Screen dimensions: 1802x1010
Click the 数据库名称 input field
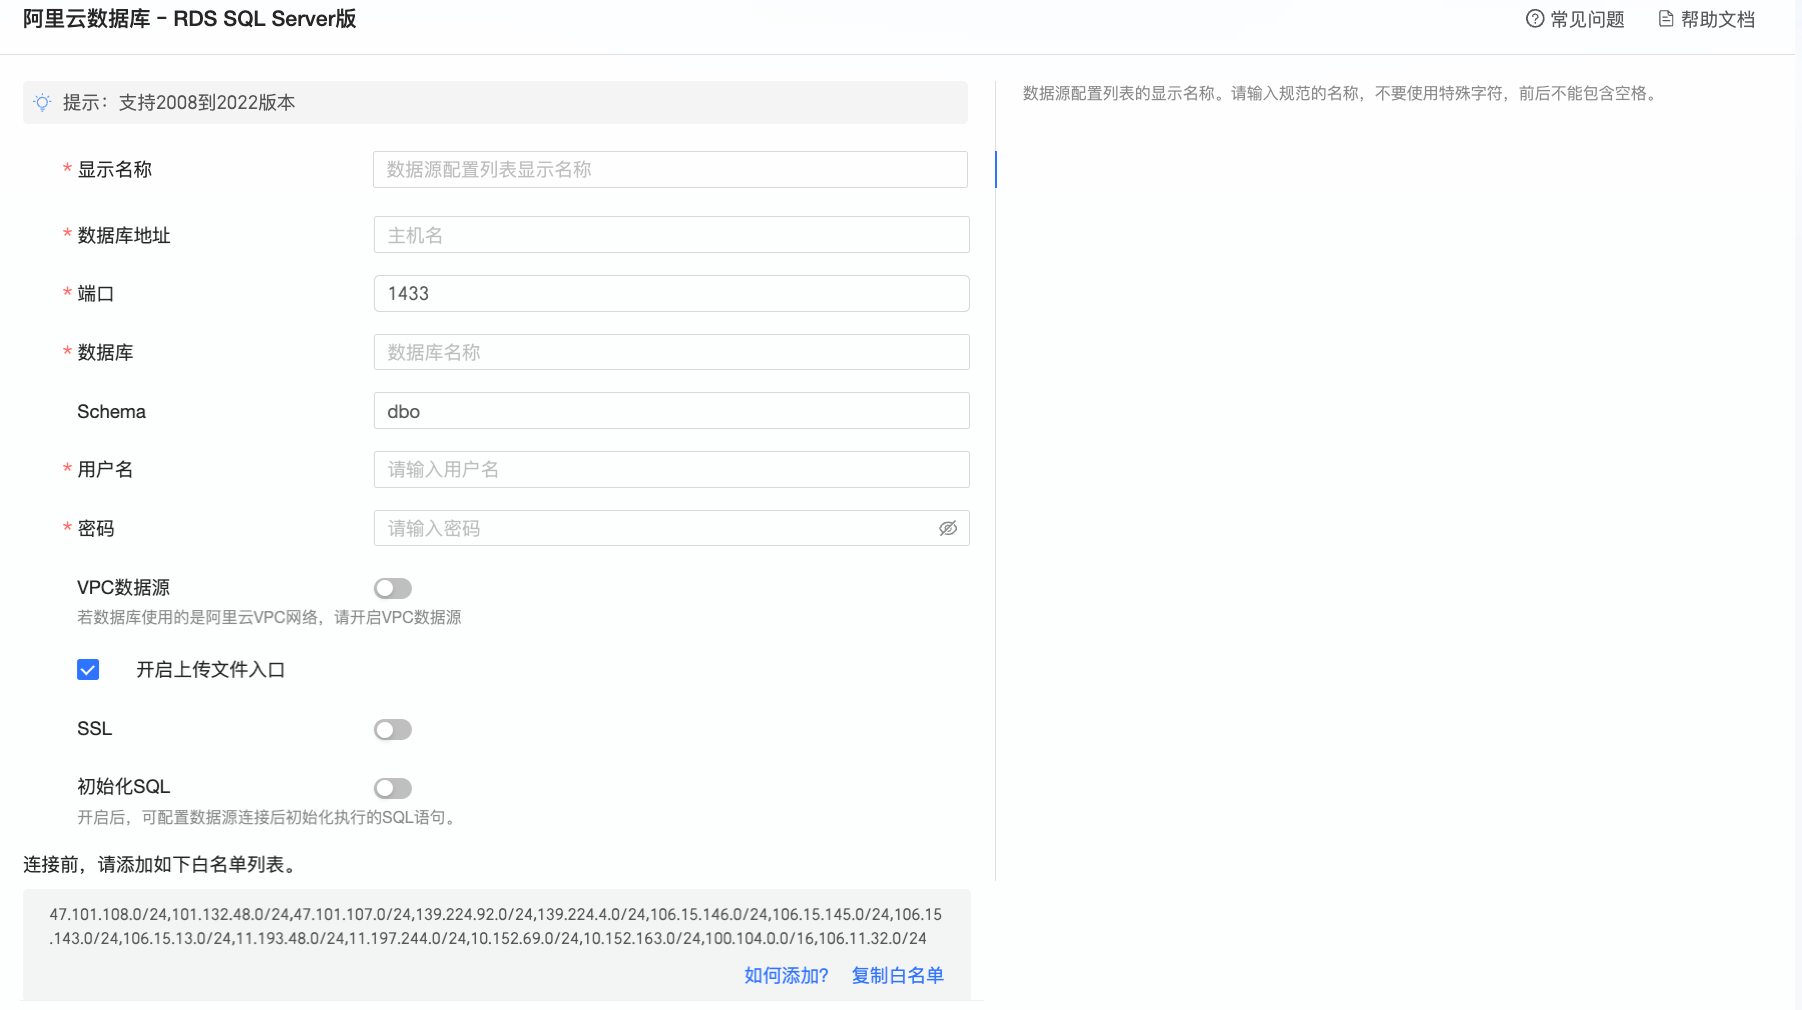click(x=671, y=352)
